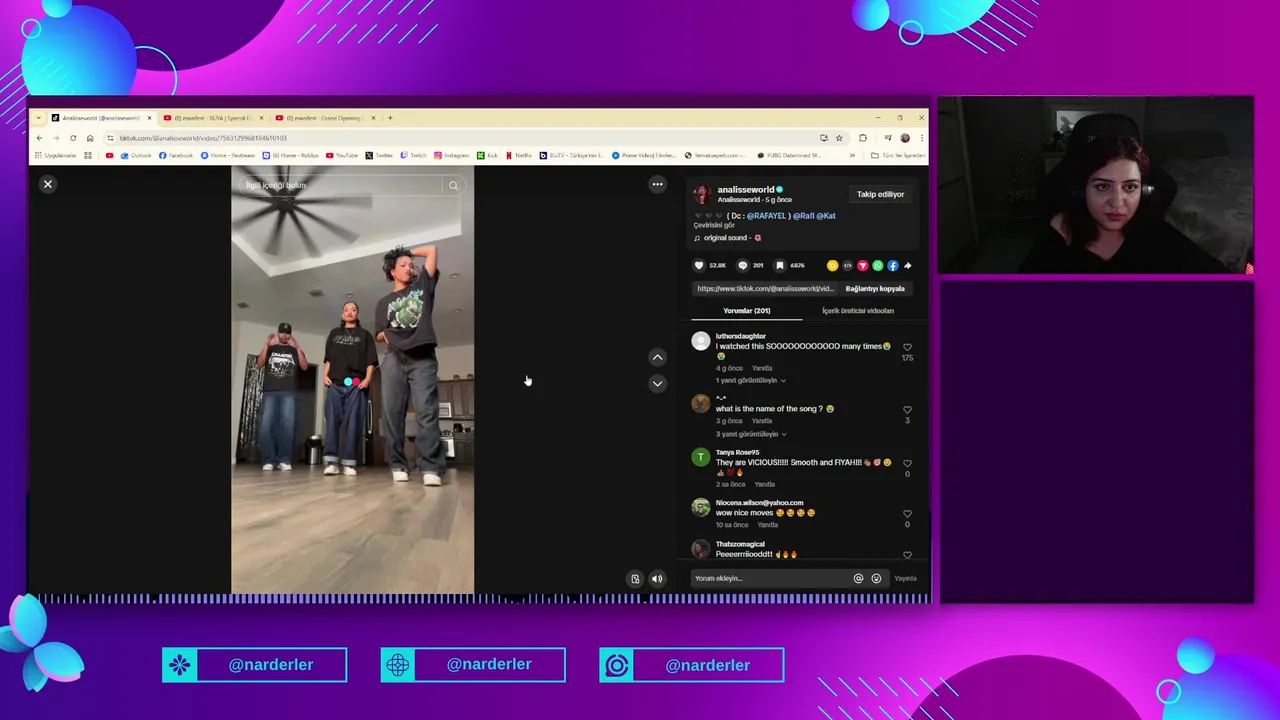Click the Bağlantıyı kopyala copy link button
The height and width of the screenshot is (720, 1280).
tap(875, 288)
